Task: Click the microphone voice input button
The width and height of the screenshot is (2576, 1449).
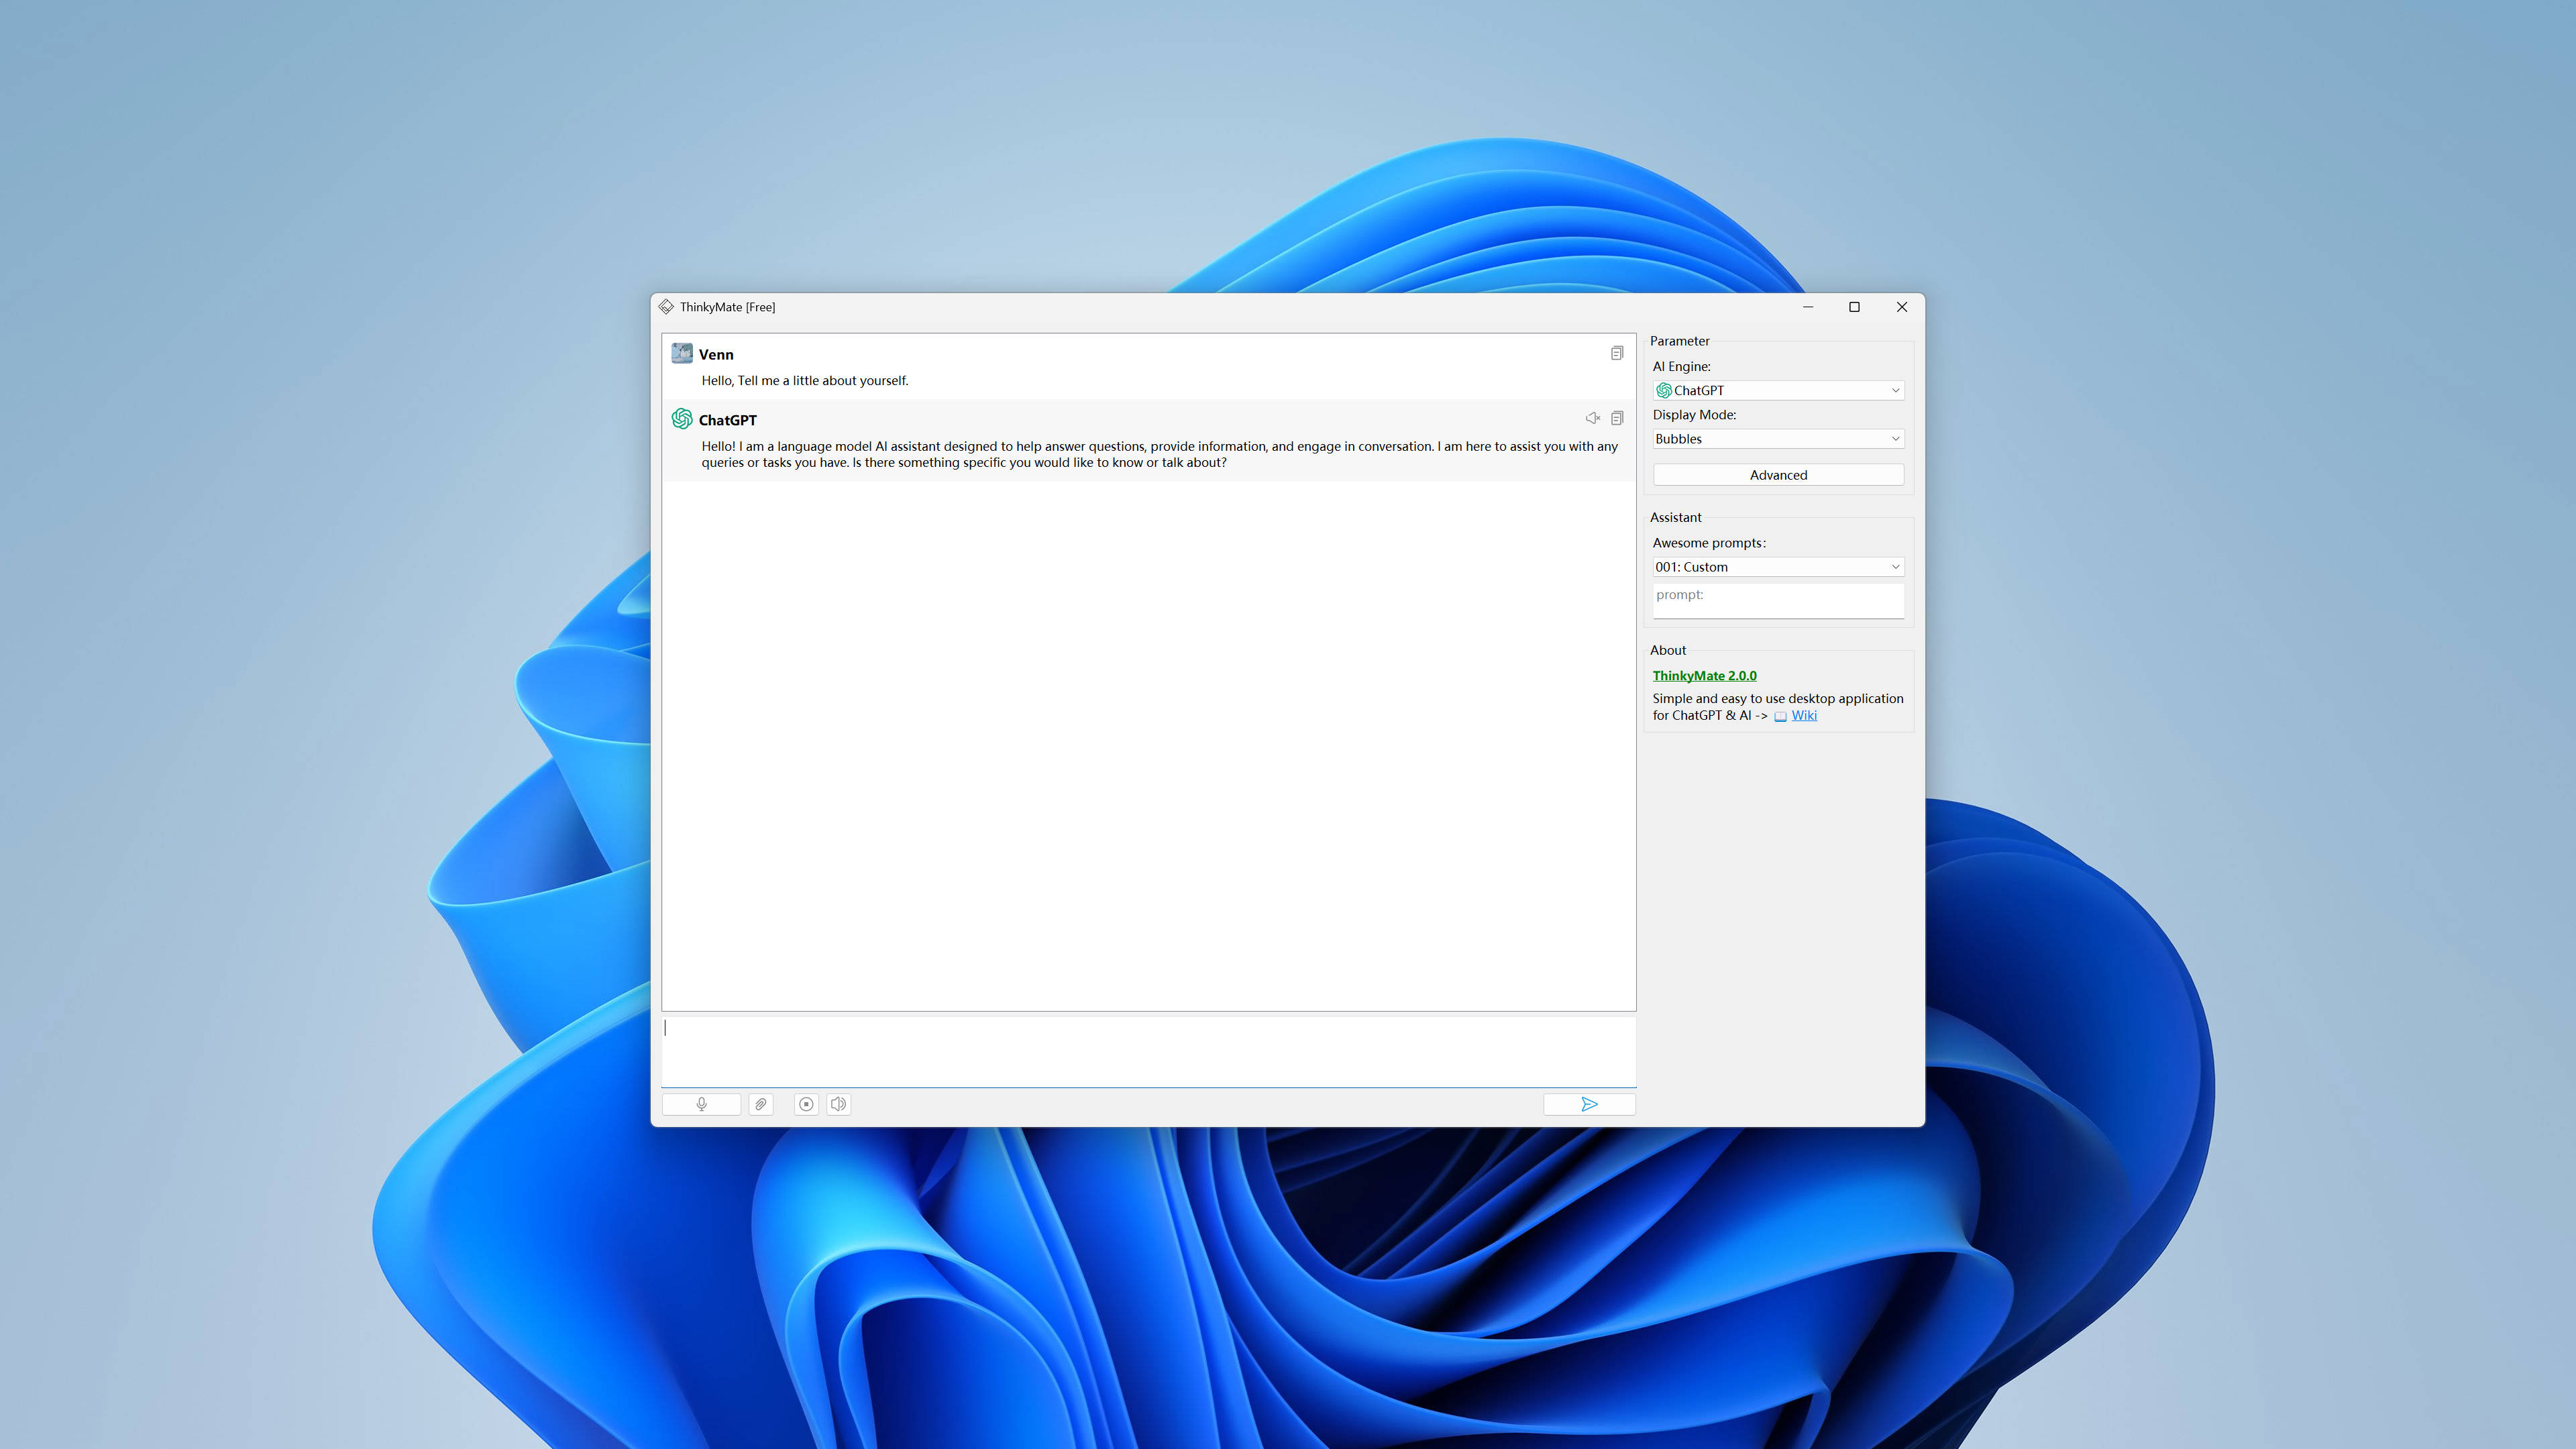Action: [701, 1104]
